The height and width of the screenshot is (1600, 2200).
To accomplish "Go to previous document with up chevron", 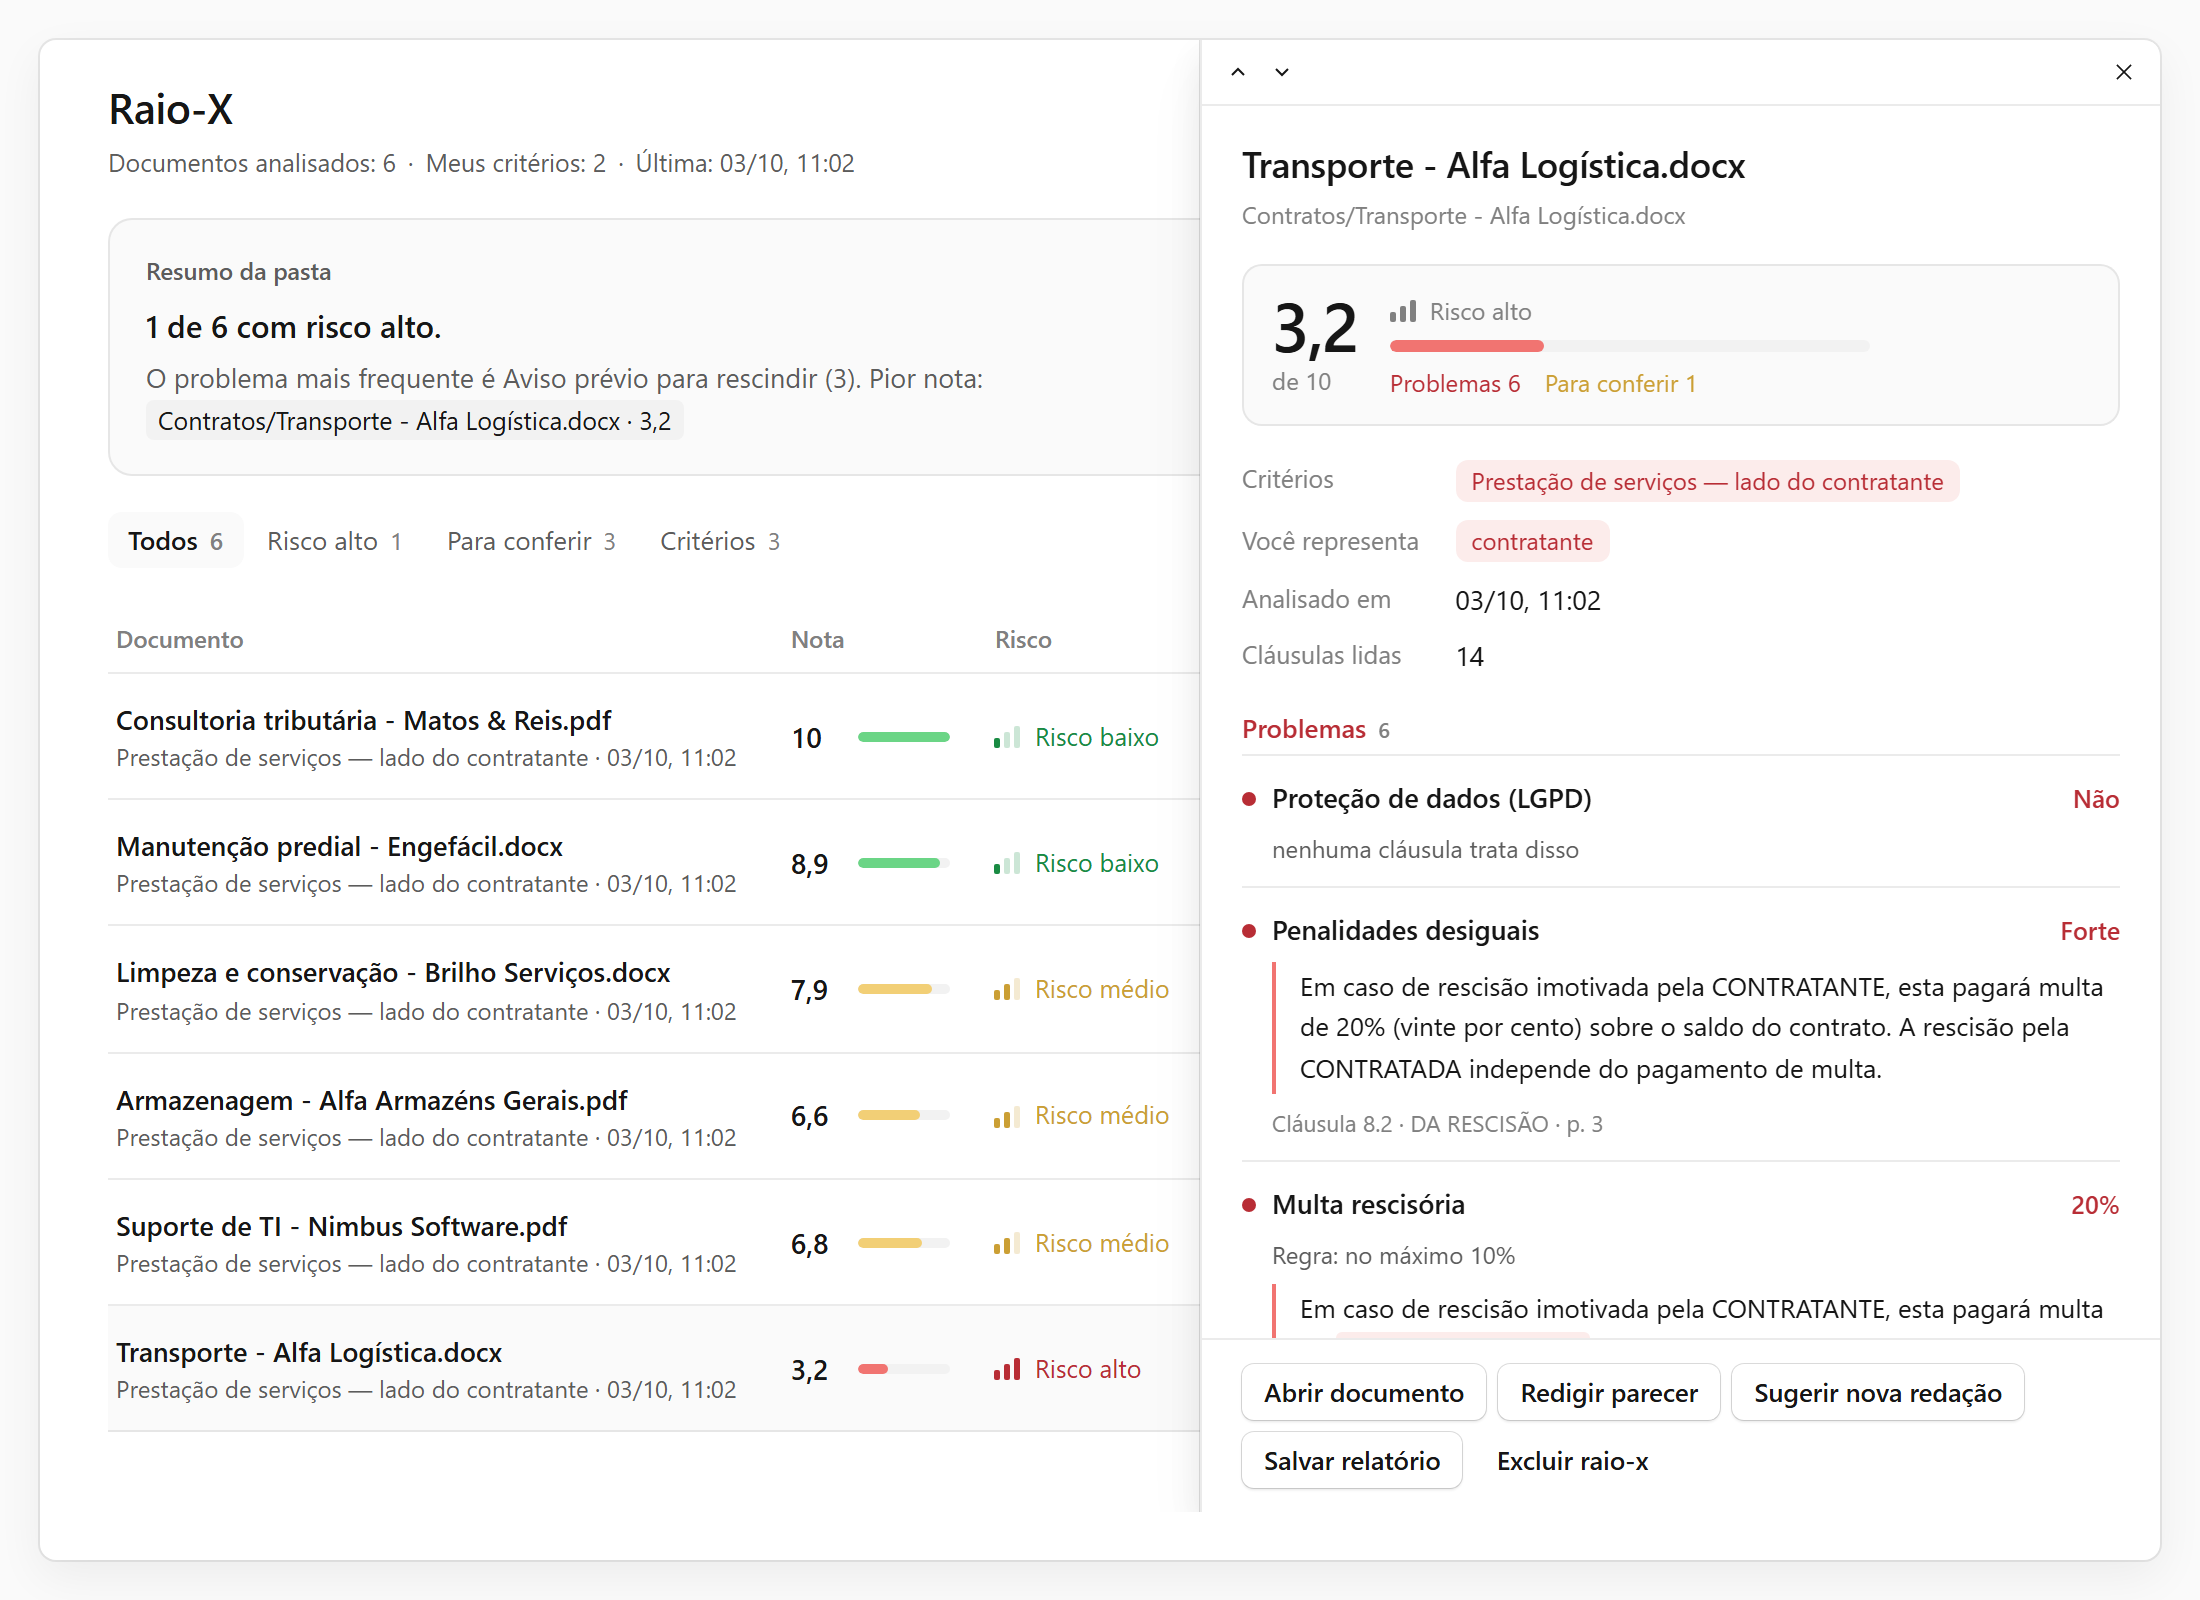I will [1238, 72].
